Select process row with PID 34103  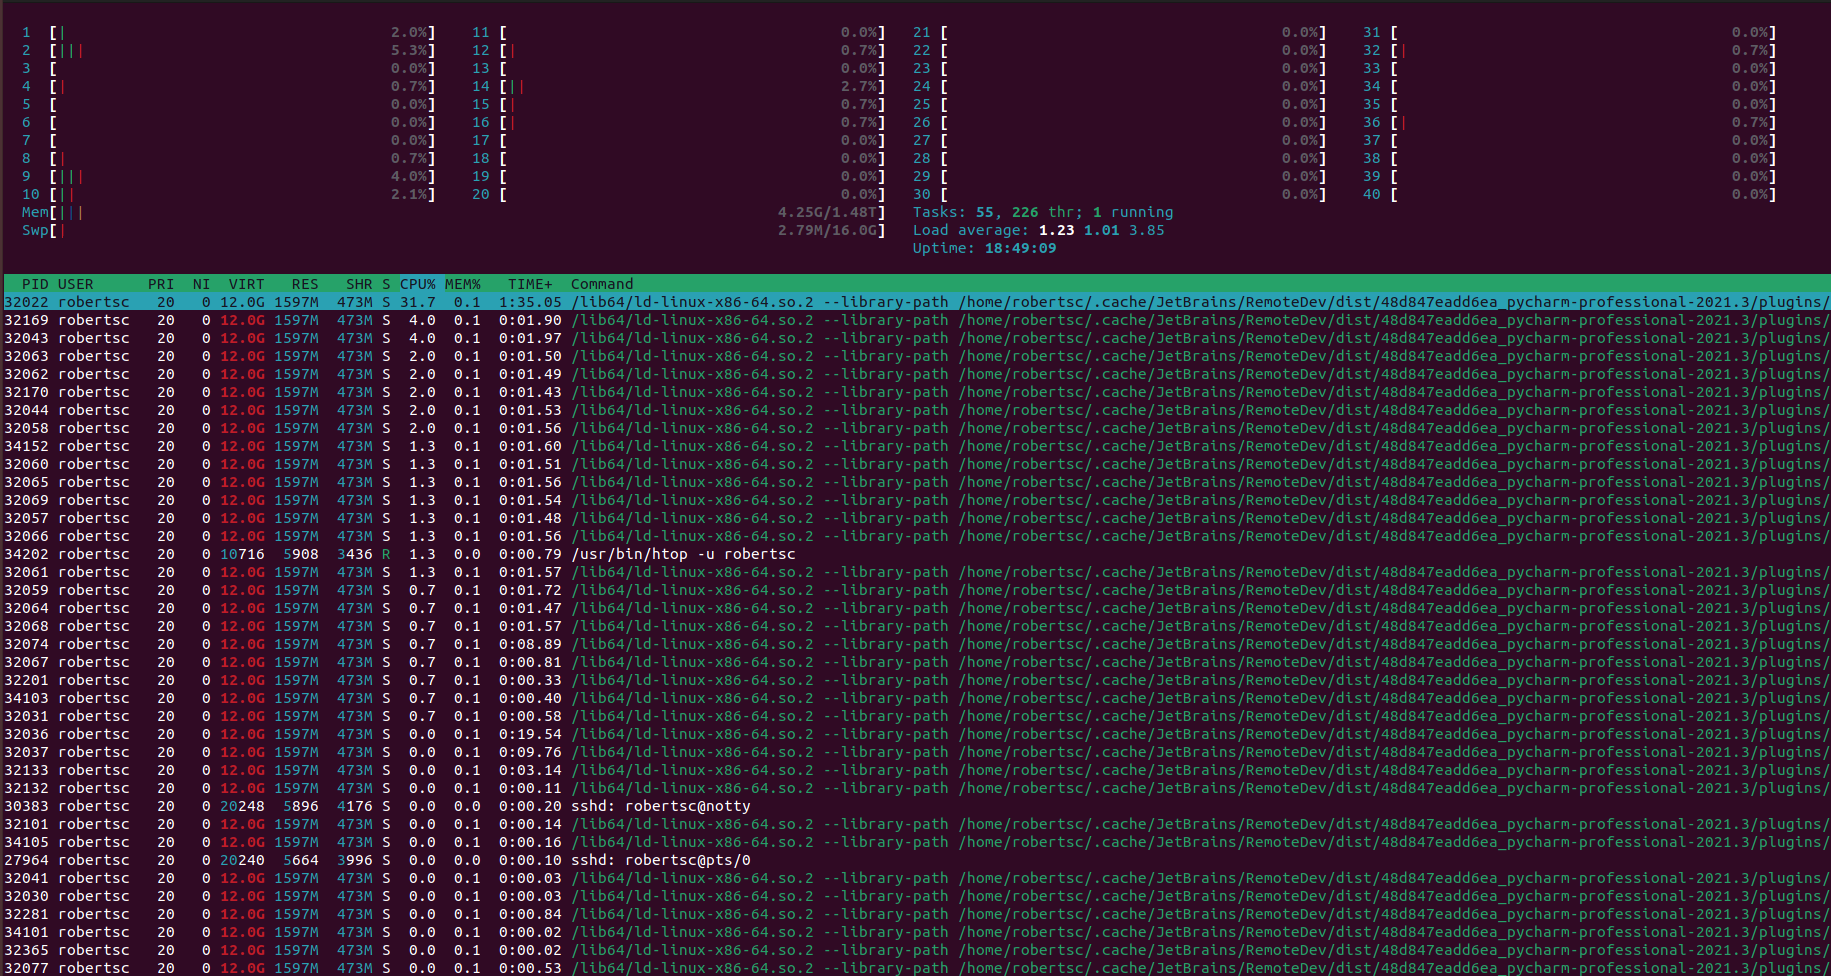[x=917, y=698]
